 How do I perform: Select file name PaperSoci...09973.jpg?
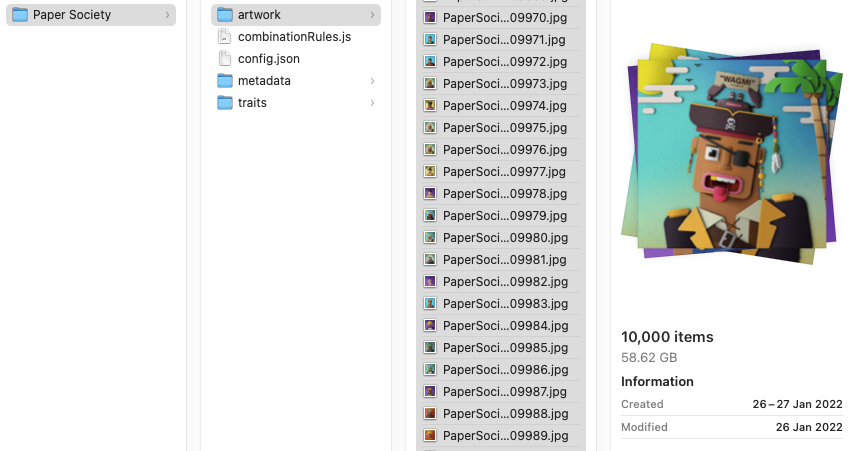tap(505, 83)
